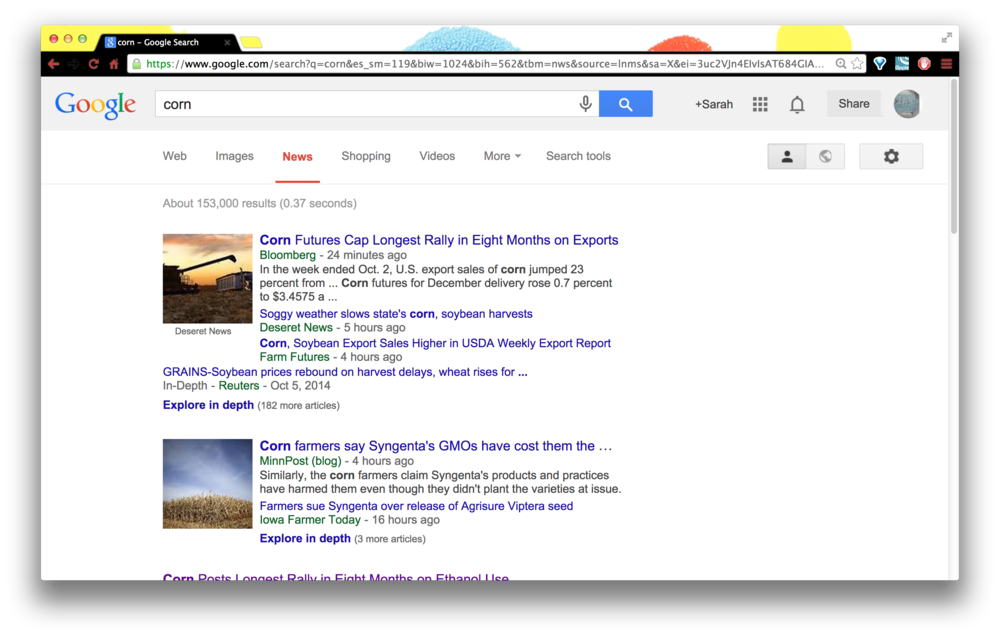
Task: Switch to the Videos results tab
Action: click(x=437, y=156)
